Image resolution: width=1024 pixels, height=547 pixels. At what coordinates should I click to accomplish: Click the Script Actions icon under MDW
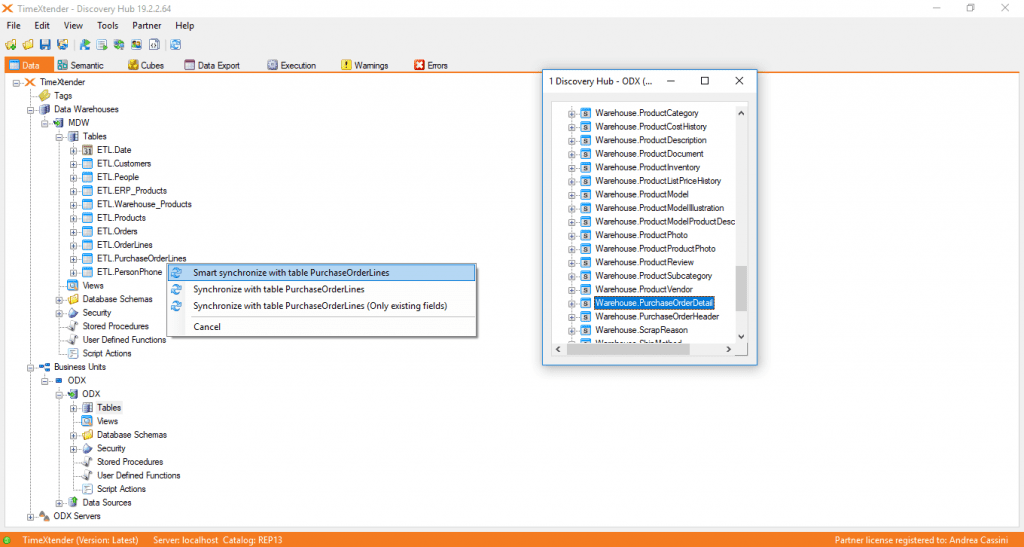73,354
